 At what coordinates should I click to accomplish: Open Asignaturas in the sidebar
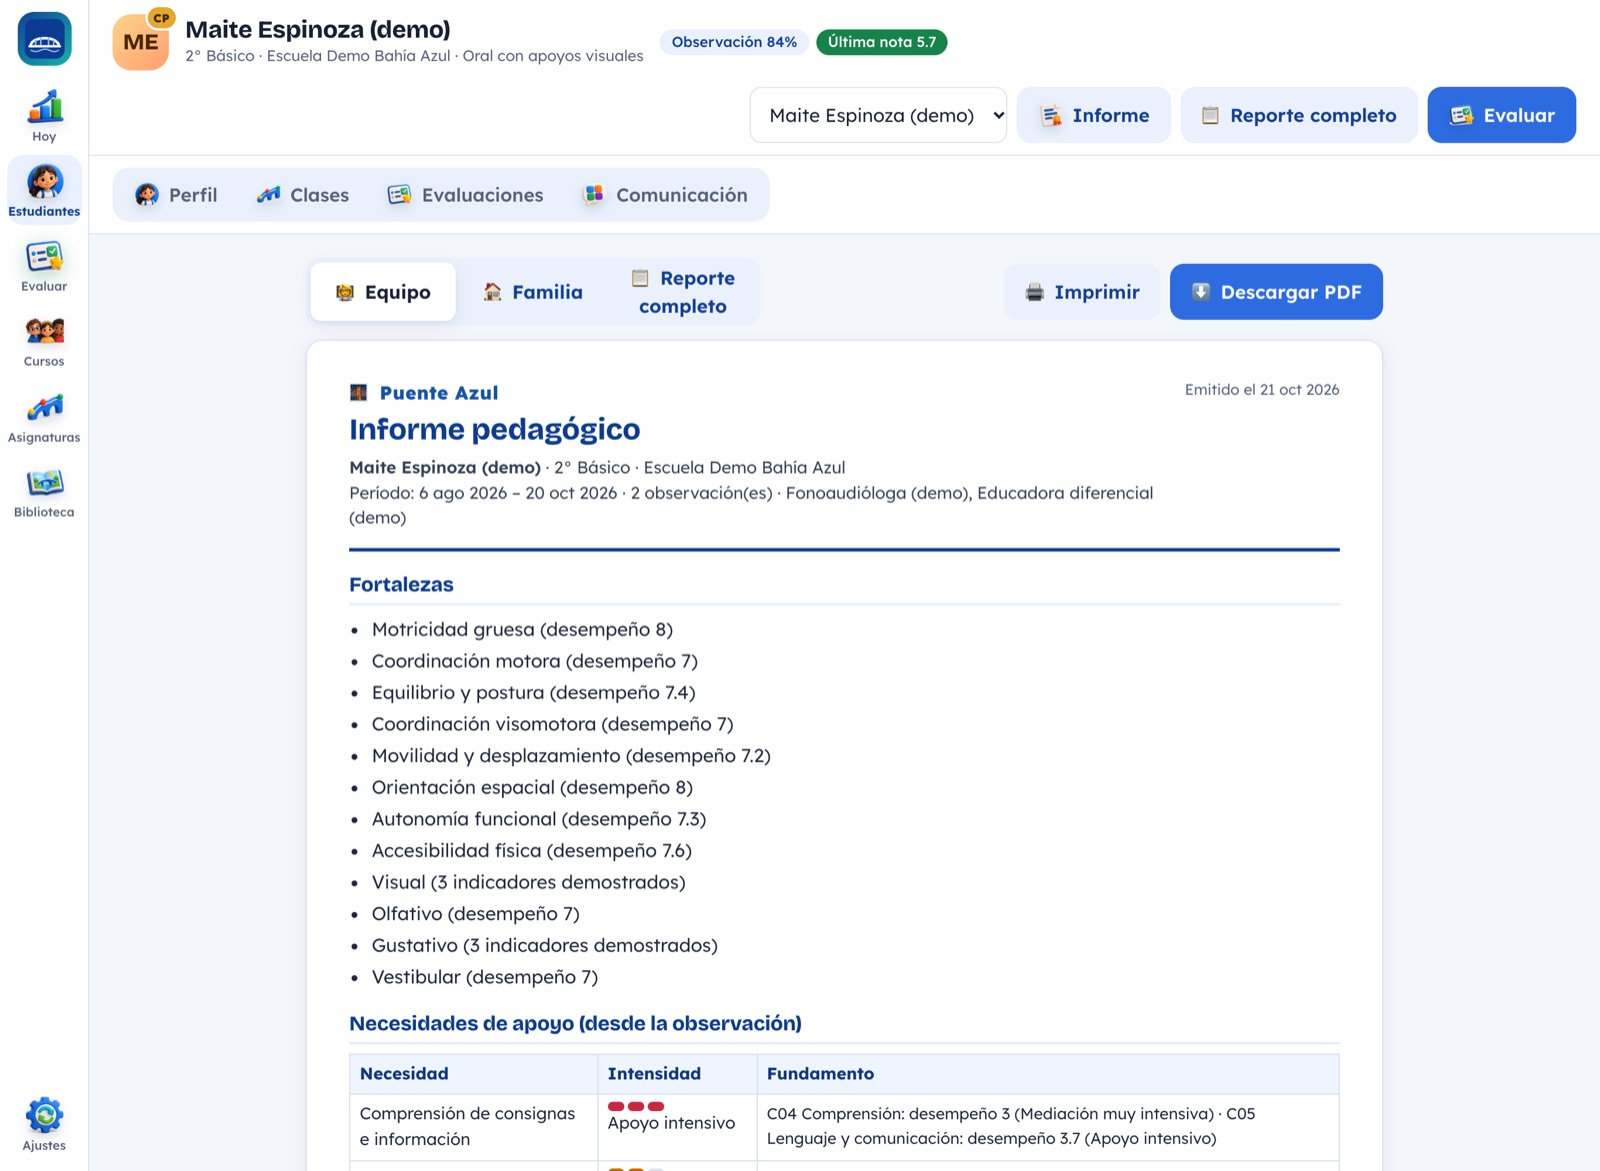[x=44, y=417]
